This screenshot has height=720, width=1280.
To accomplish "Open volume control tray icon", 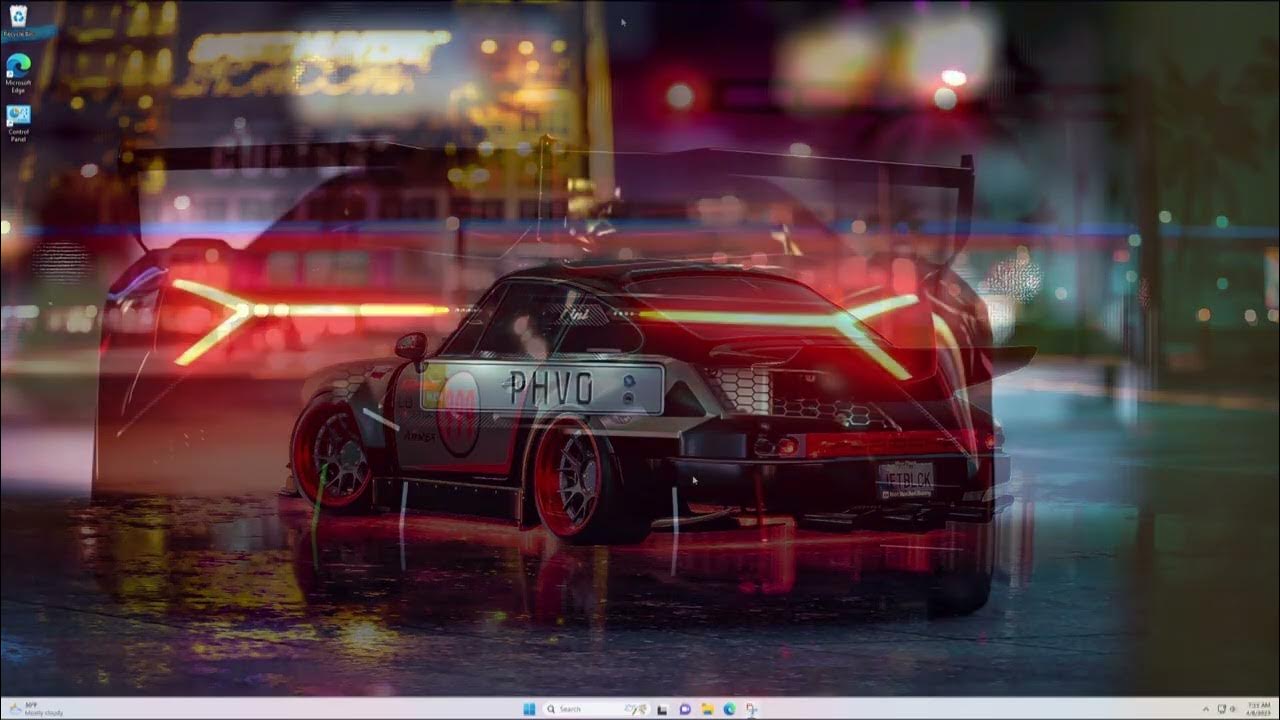I will [1232, 709].
